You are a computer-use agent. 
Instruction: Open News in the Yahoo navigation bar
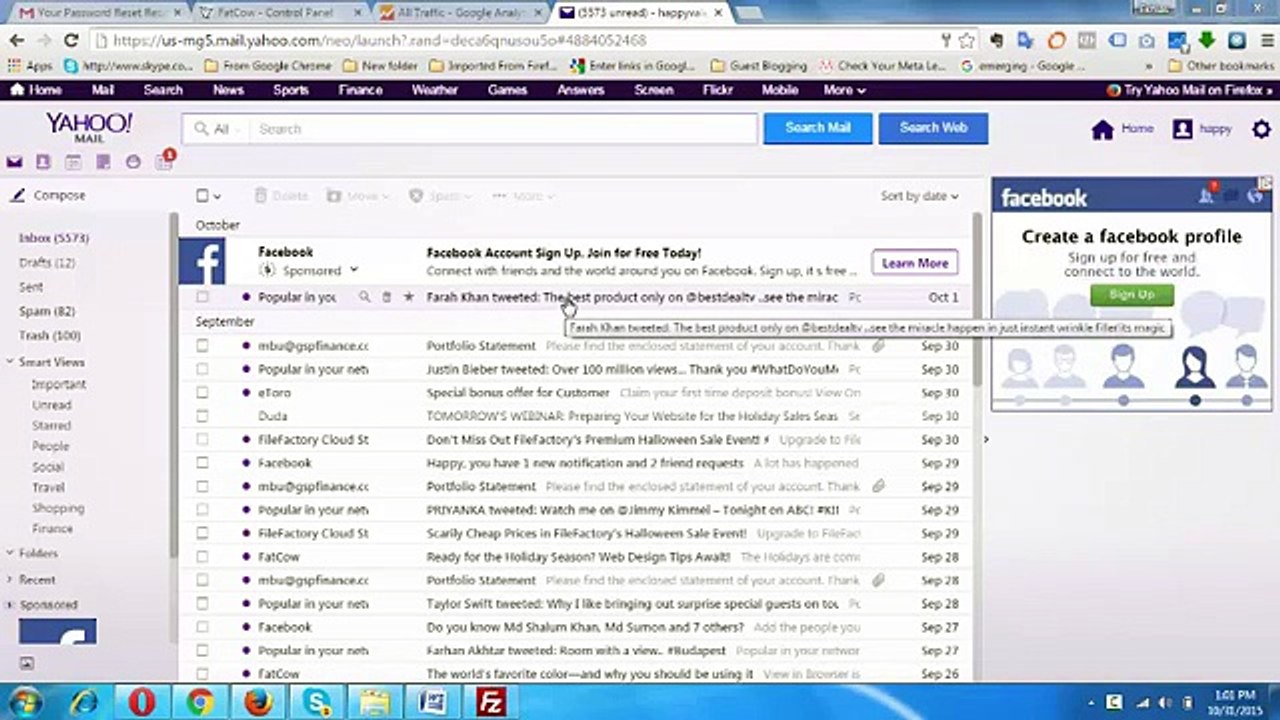click(228, 90)
